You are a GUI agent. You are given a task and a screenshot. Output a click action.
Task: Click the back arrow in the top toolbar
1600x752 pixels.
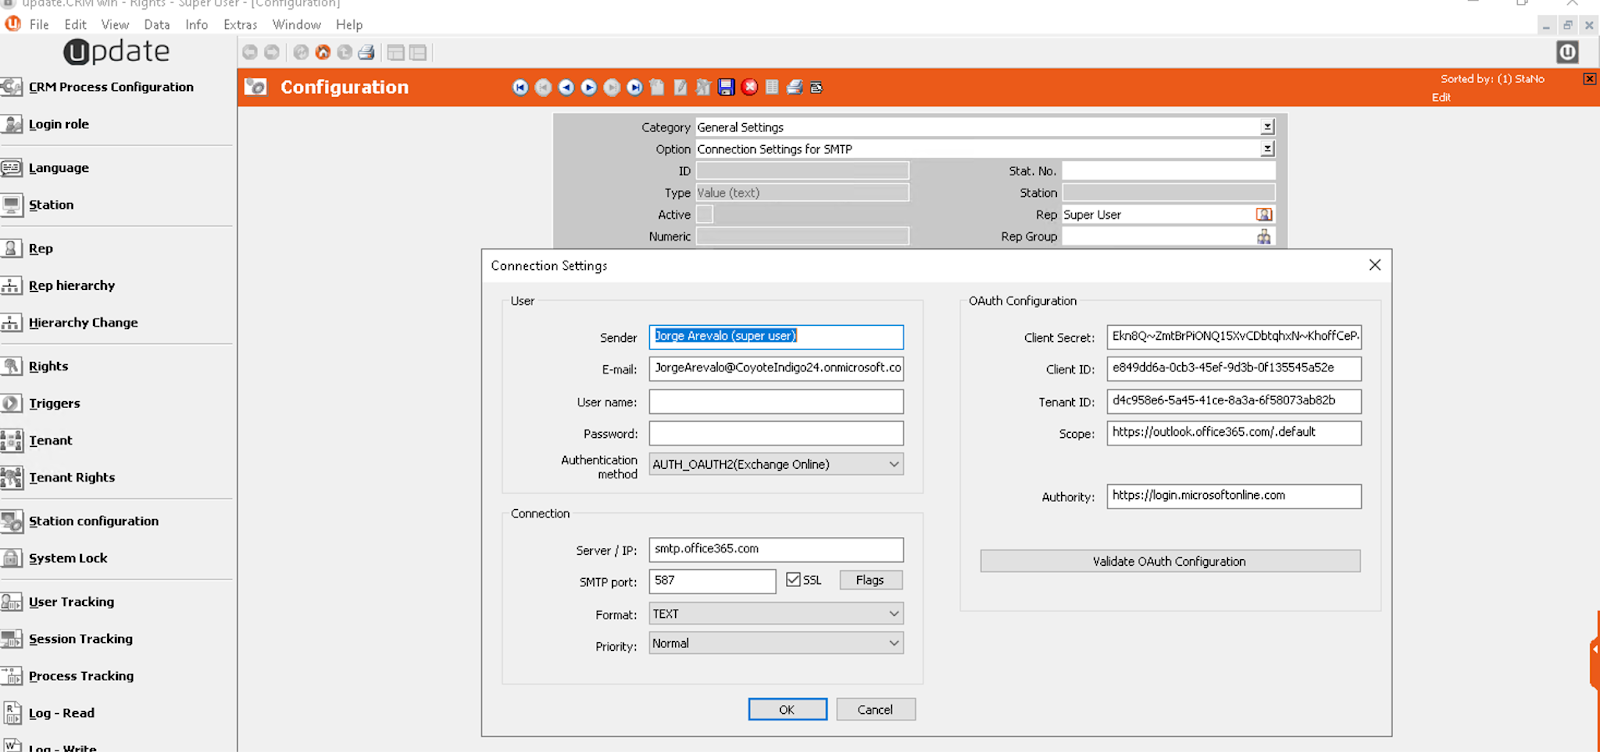tap(250, 52)
